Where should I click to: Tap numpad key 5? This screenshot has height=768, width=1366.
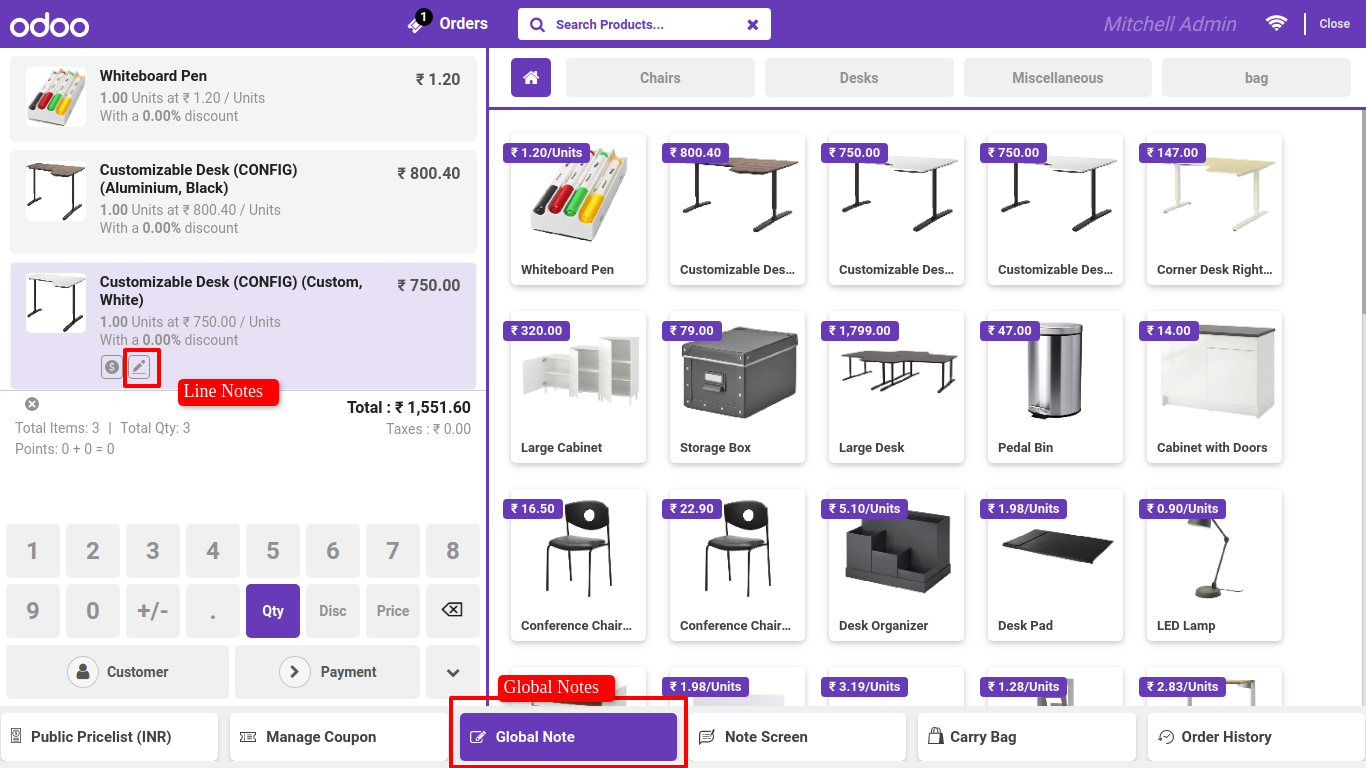pos(273,551)
